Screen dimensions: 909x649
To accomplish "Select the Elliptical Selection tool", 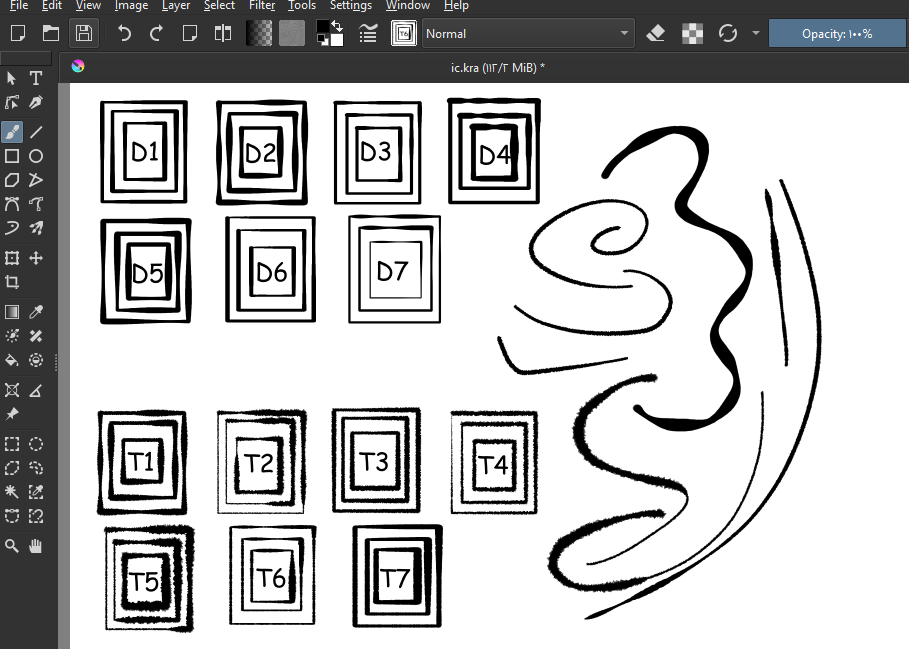I will click(x=36, y=444).
